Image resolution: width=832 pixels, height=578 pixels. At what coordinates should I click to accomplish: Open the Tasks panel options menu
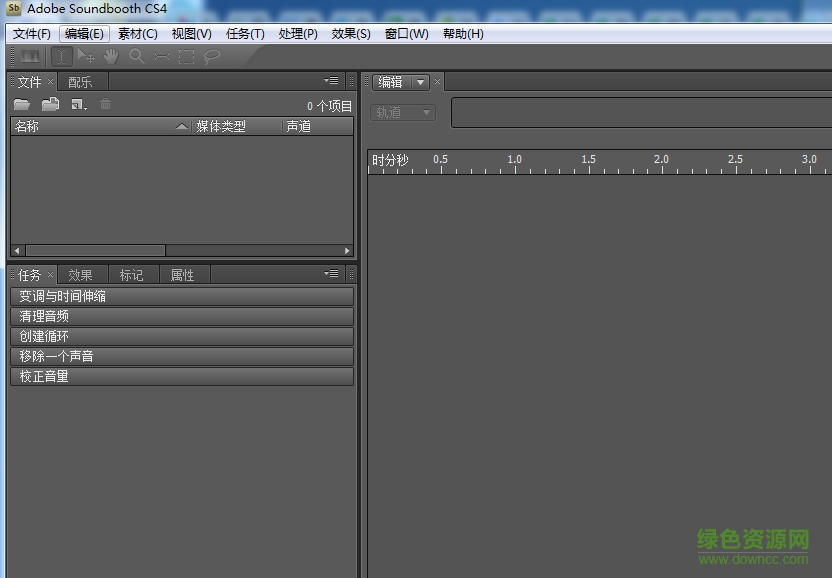click(330, 273)
